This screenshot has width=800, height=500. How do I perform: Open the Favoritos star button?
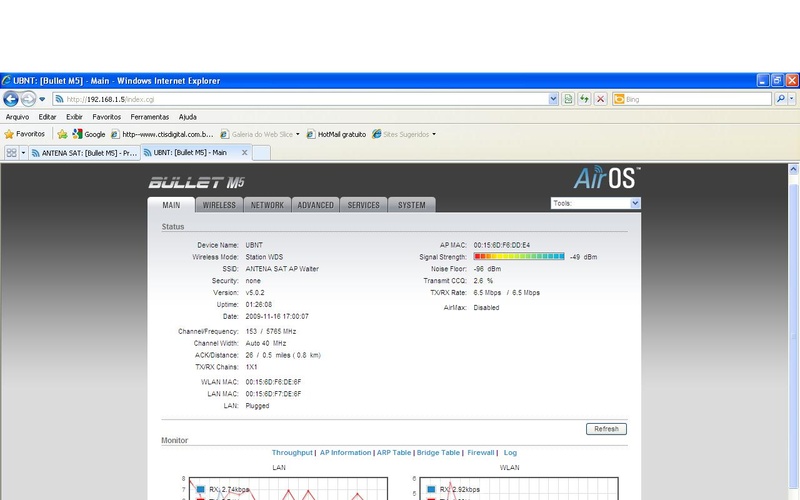point(24,134)
